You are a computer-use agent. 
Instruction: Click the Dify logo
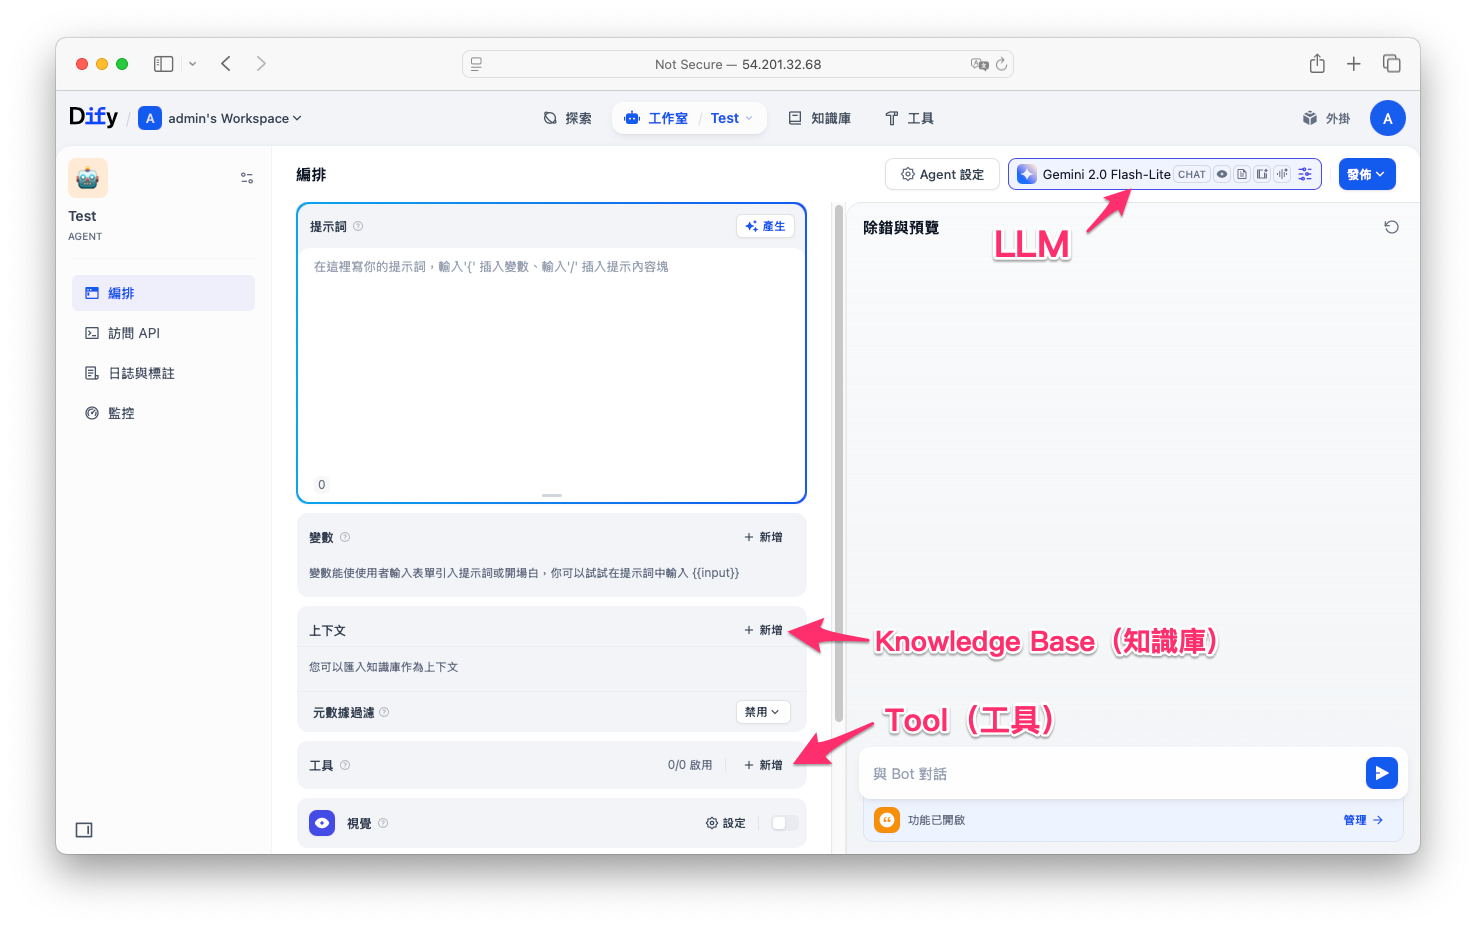(x=93, y=117)
